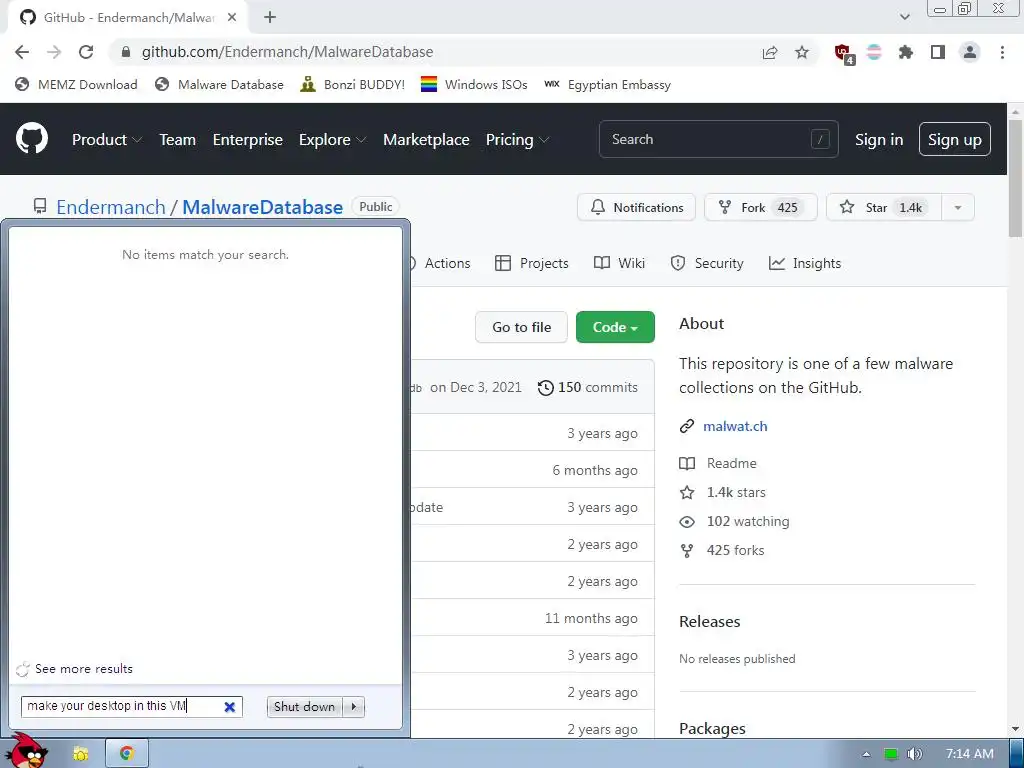
Task: Click the striped flag extension icon
Action: coord(874,52)
